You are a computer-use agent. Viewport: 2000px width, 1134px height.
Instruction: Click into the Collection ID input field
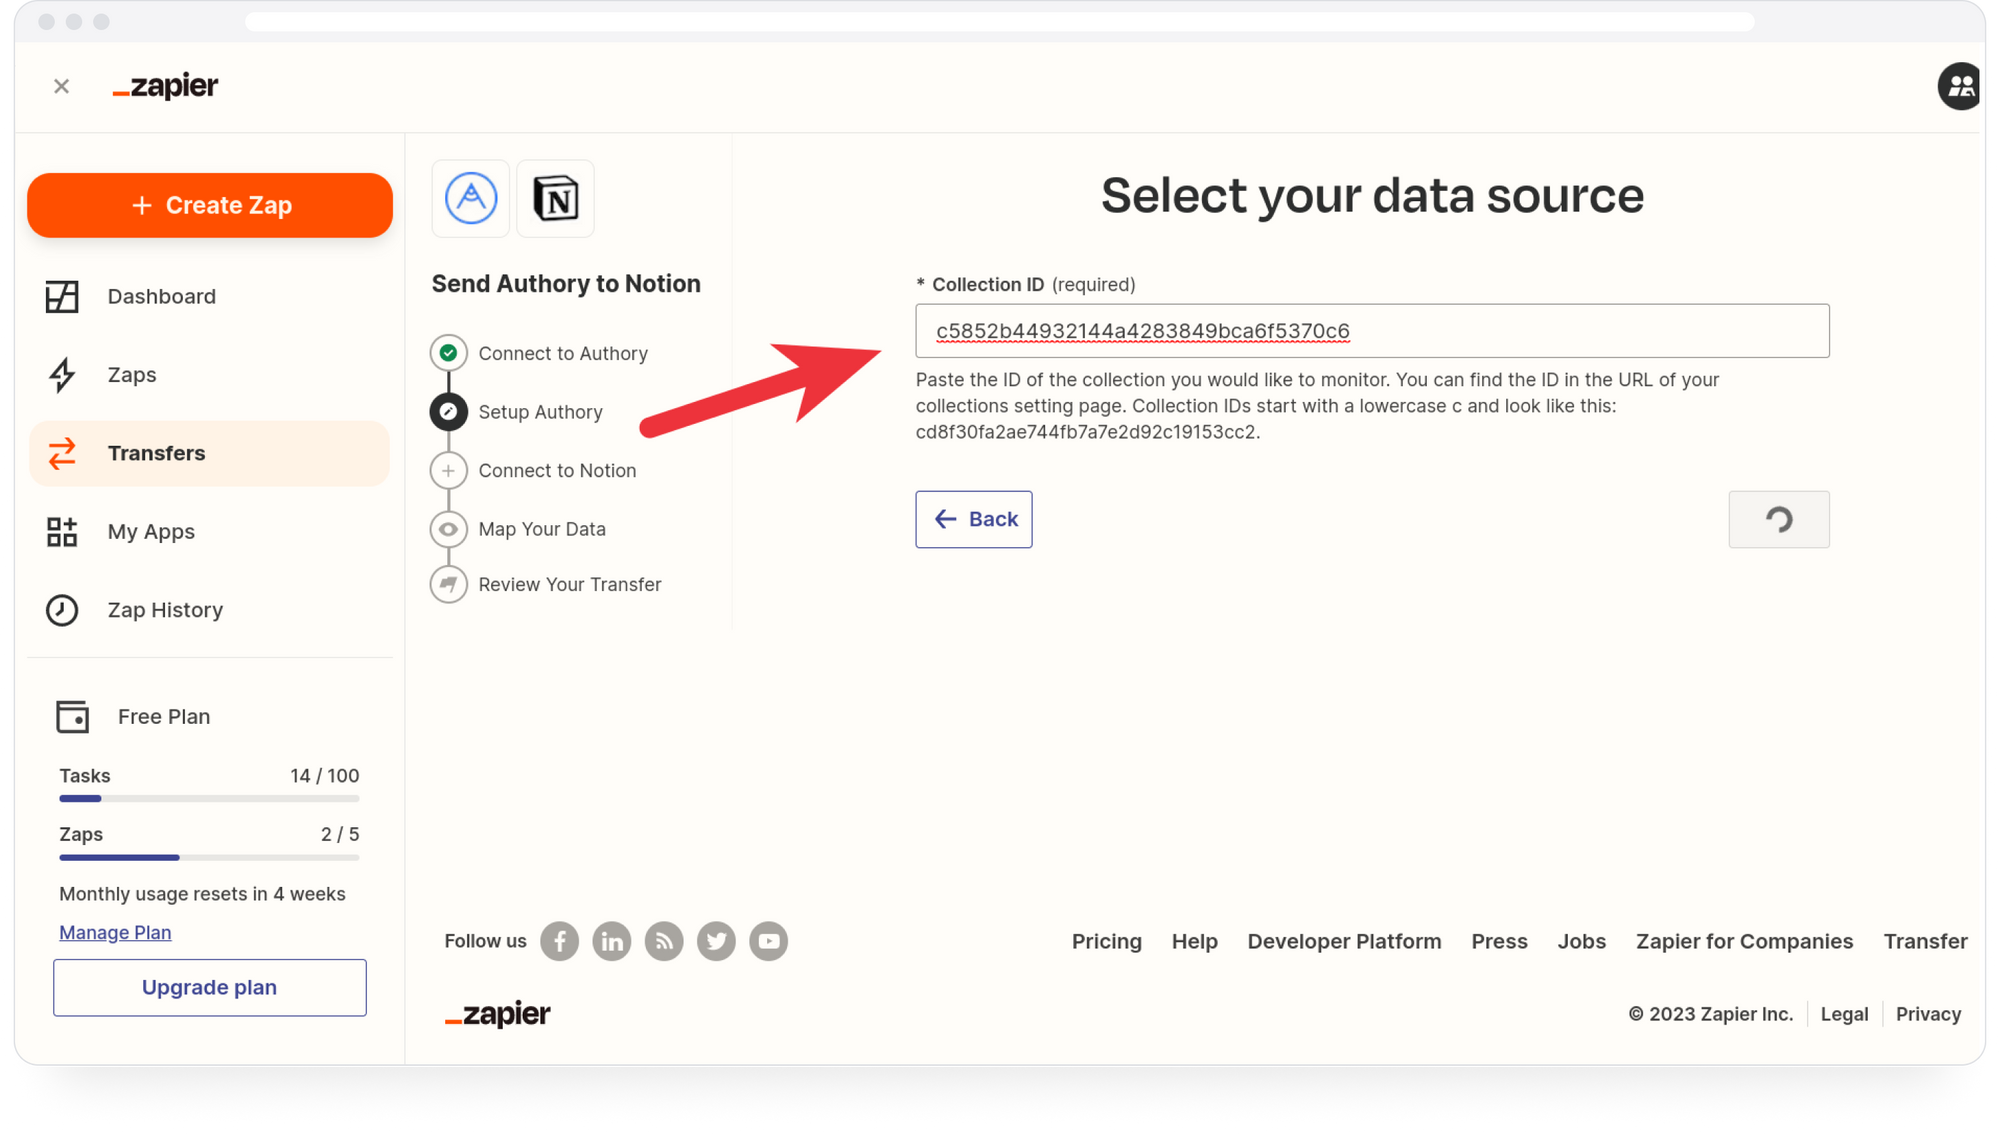click(1372, 331)
